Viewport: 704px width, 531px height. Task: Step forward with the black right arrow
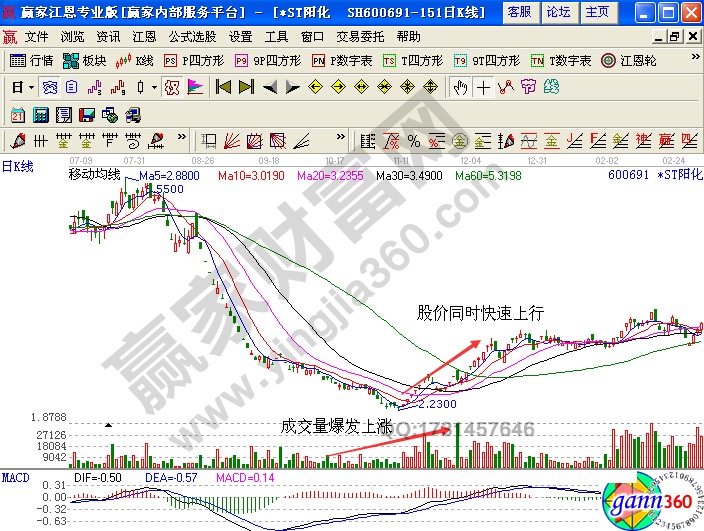point(292,87)
